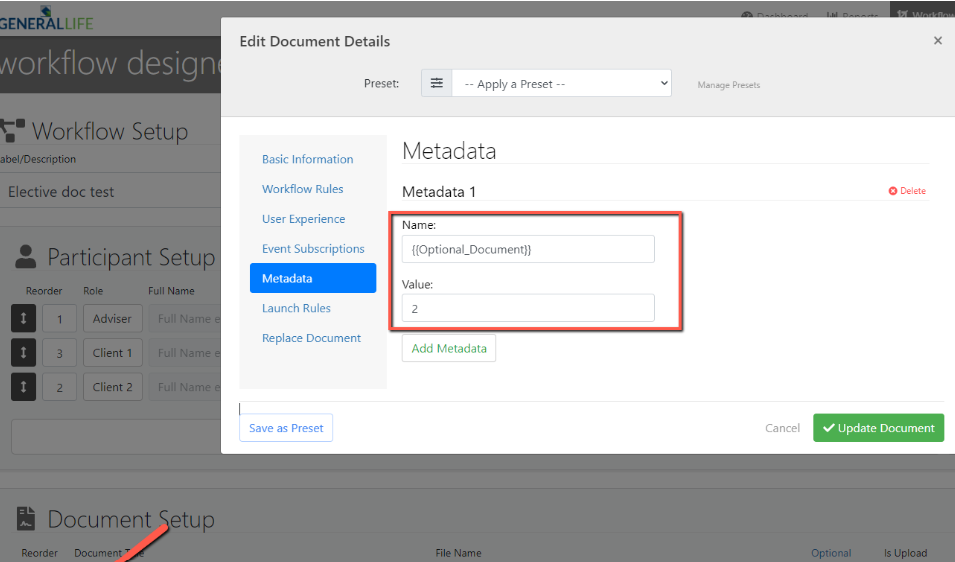955x562 pixels.
Task: Click the metadata Name input field
Action: (528, 249)
